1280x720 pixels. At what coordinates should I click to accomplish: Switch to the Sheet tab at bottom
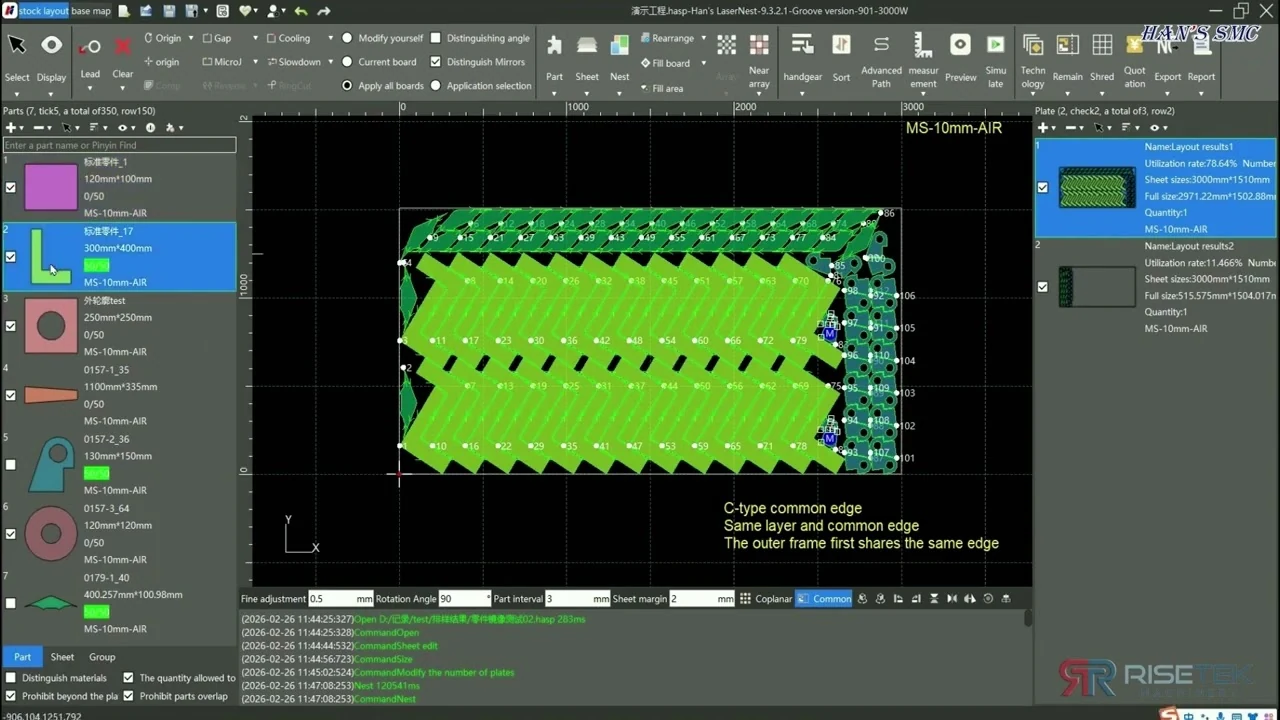point(62,657)
